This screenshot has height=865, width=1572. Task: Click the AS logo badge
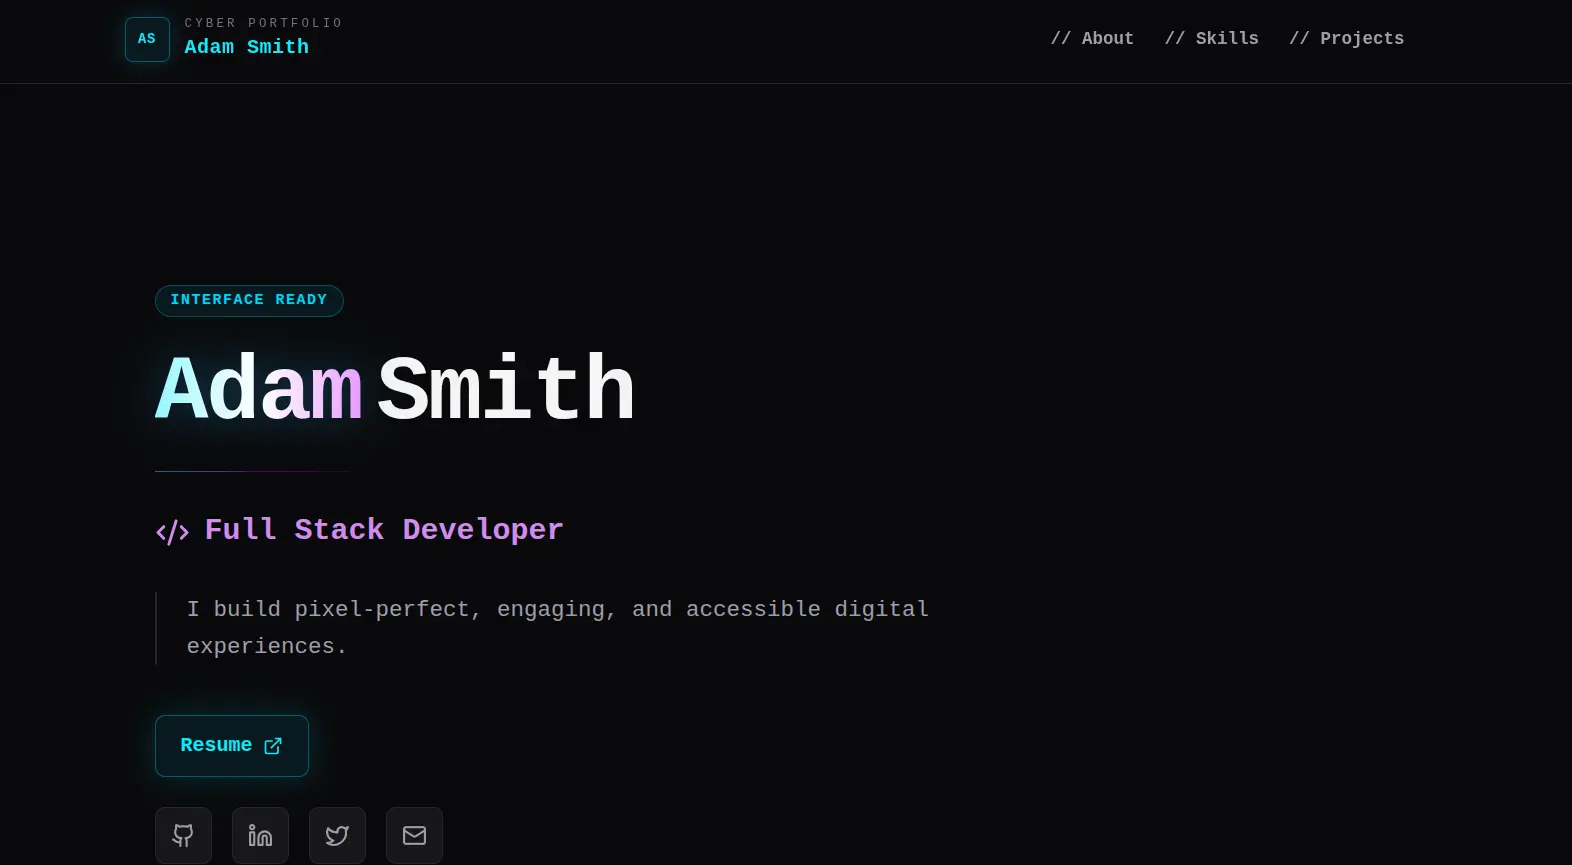(147, 39)
